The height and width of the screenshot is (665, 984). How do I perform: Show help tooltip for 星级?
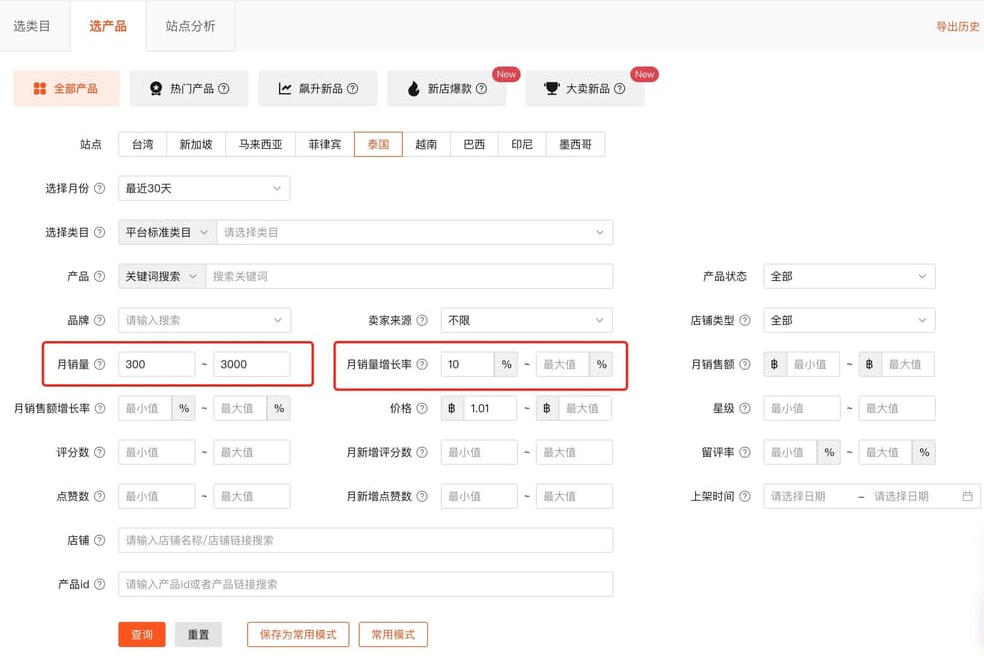744,408
